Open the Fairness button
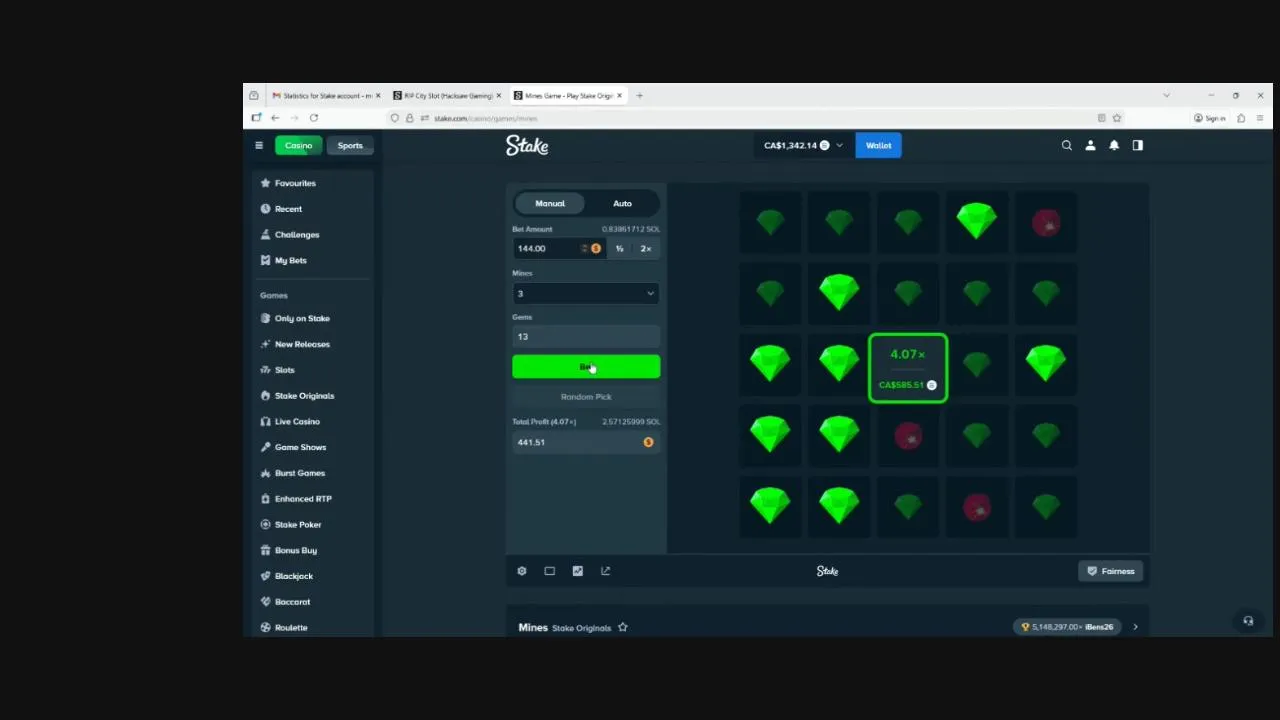The image size is (1280, 720). (1110, 571)
